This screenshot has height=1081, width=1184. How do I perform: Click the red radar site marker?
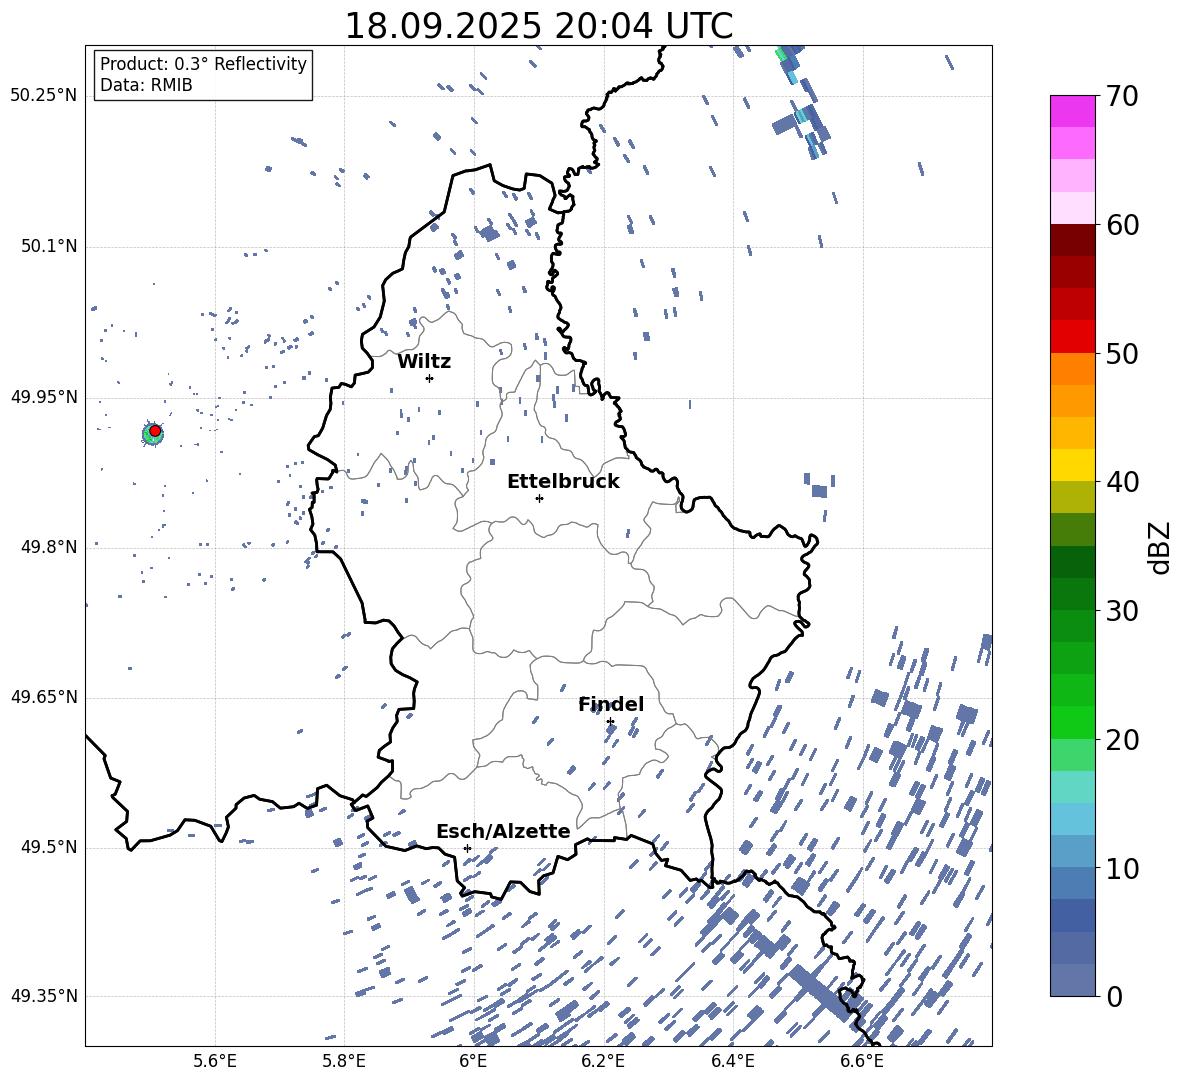coord(155,431)
